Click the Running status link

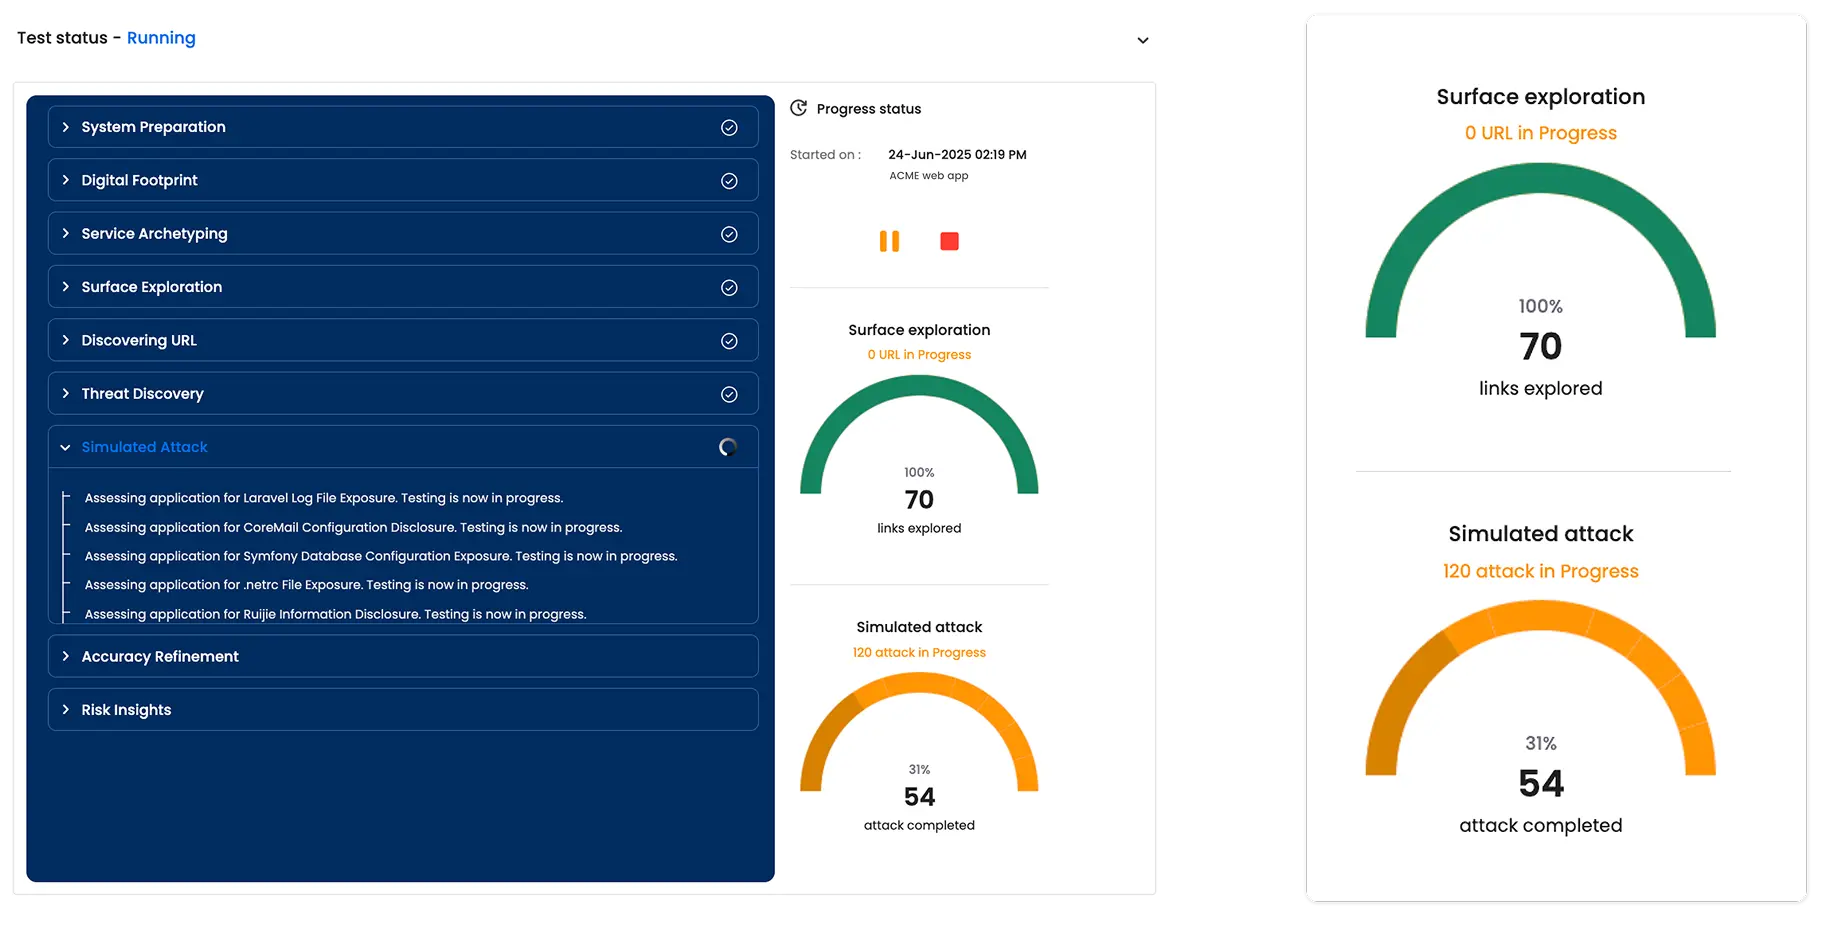point(161,38)
